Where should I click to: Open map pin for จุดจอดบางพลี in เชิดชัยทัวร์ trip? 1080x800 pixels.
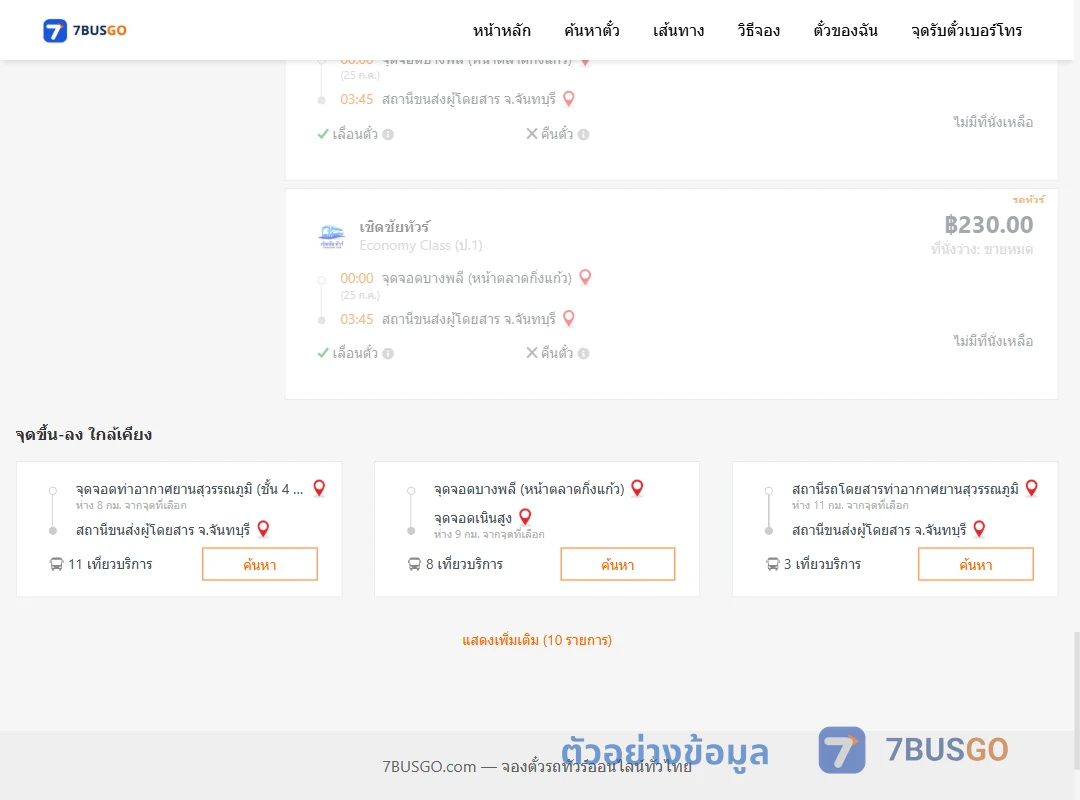click(x=585, y=277)
